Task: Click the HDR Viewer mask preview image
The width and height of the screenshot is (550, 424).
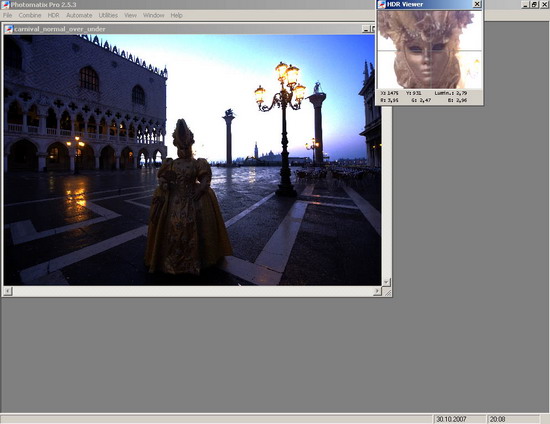Action: click(429, 49)
